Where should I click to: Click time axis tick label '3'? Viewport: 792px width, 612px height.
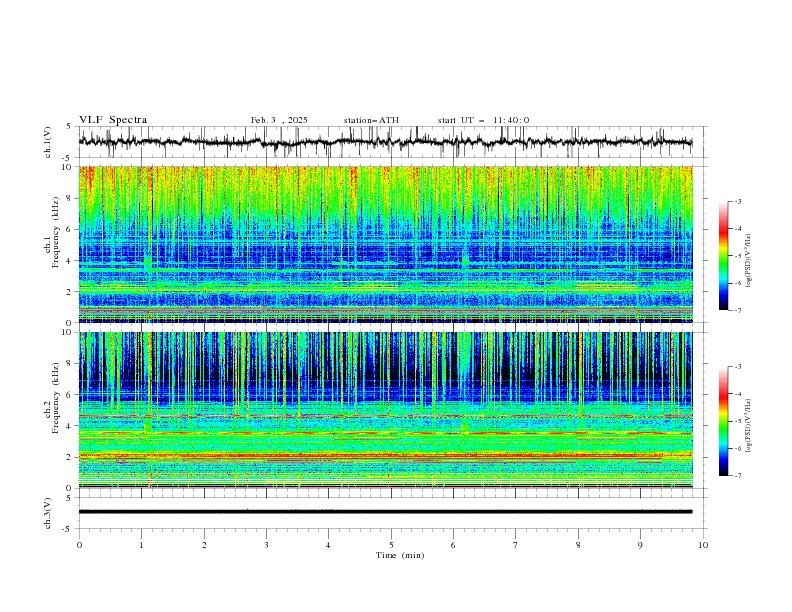[266, 545]
